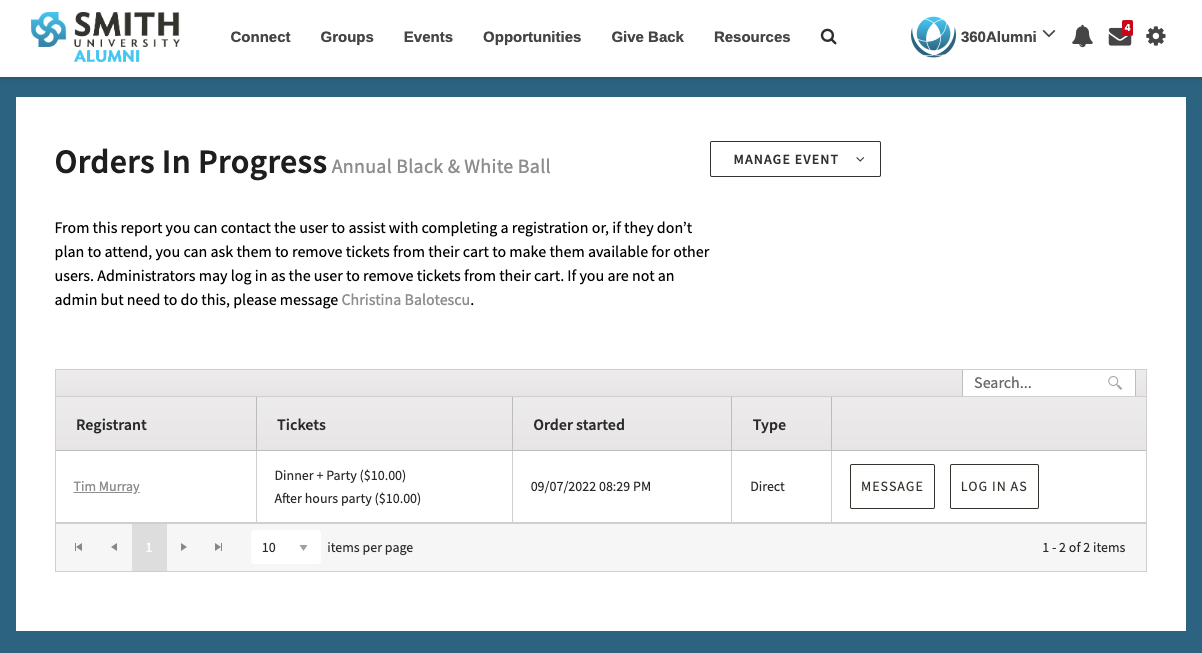Go to the first page using pagination arrow
This screenshot has height=653, width=1202.
79,547
